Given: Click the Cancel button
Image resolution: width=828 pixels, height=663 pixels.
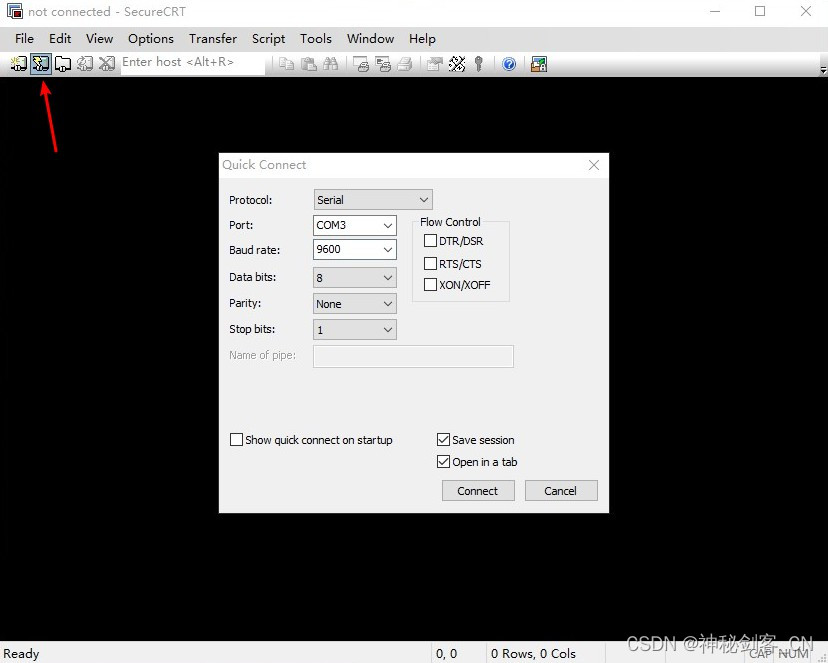Looking at the screenshot, I should click(x=561, y=491).
